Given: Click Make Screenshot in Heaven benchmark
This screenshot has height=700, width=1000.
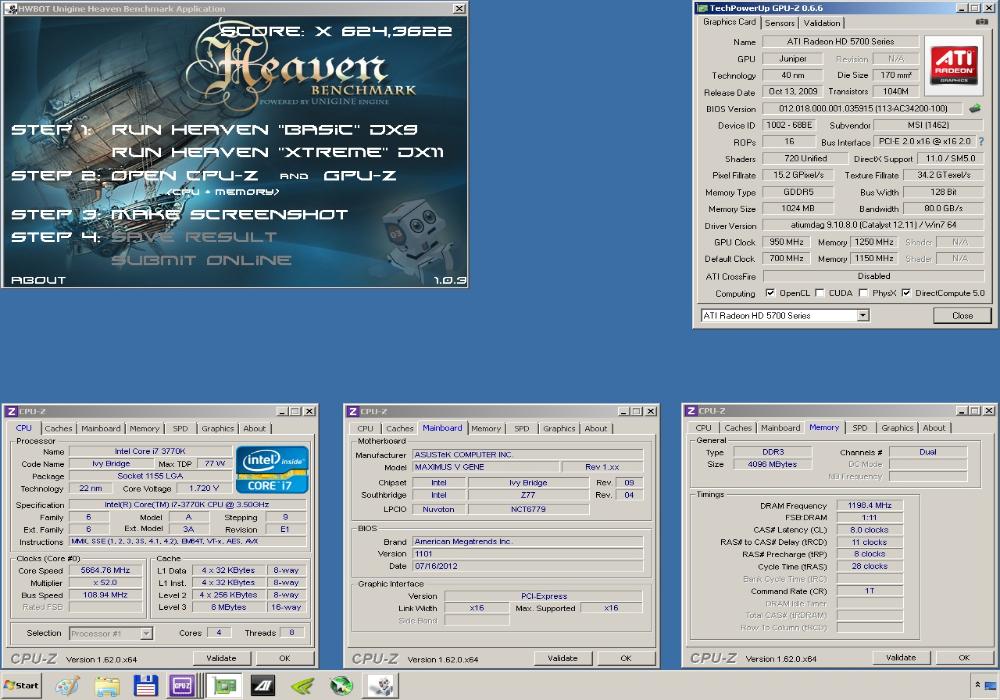Looking at the screenshot, I should [x=230, y=214].
